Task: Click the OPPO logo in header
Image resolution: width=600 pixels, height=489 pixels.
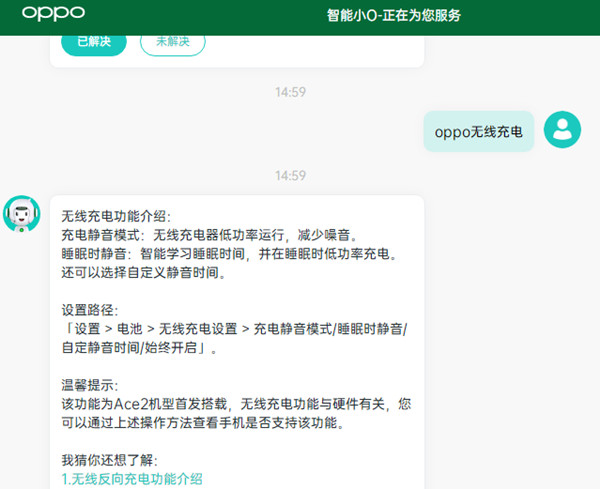Action: click(53, 13)
